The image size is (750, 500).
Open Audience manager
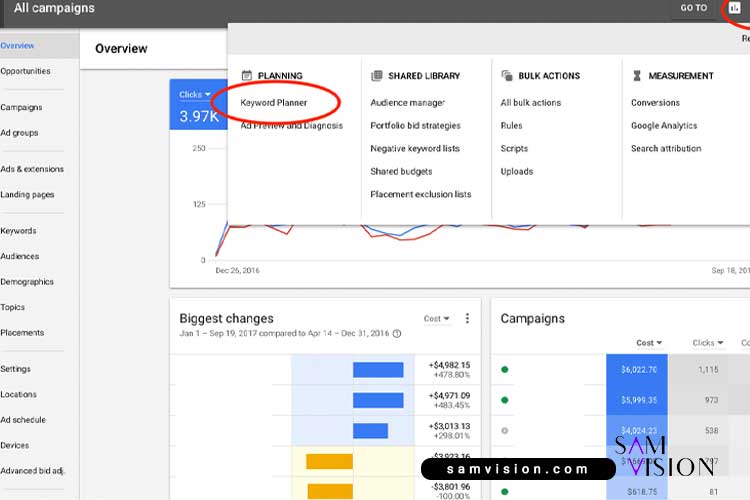408,102
